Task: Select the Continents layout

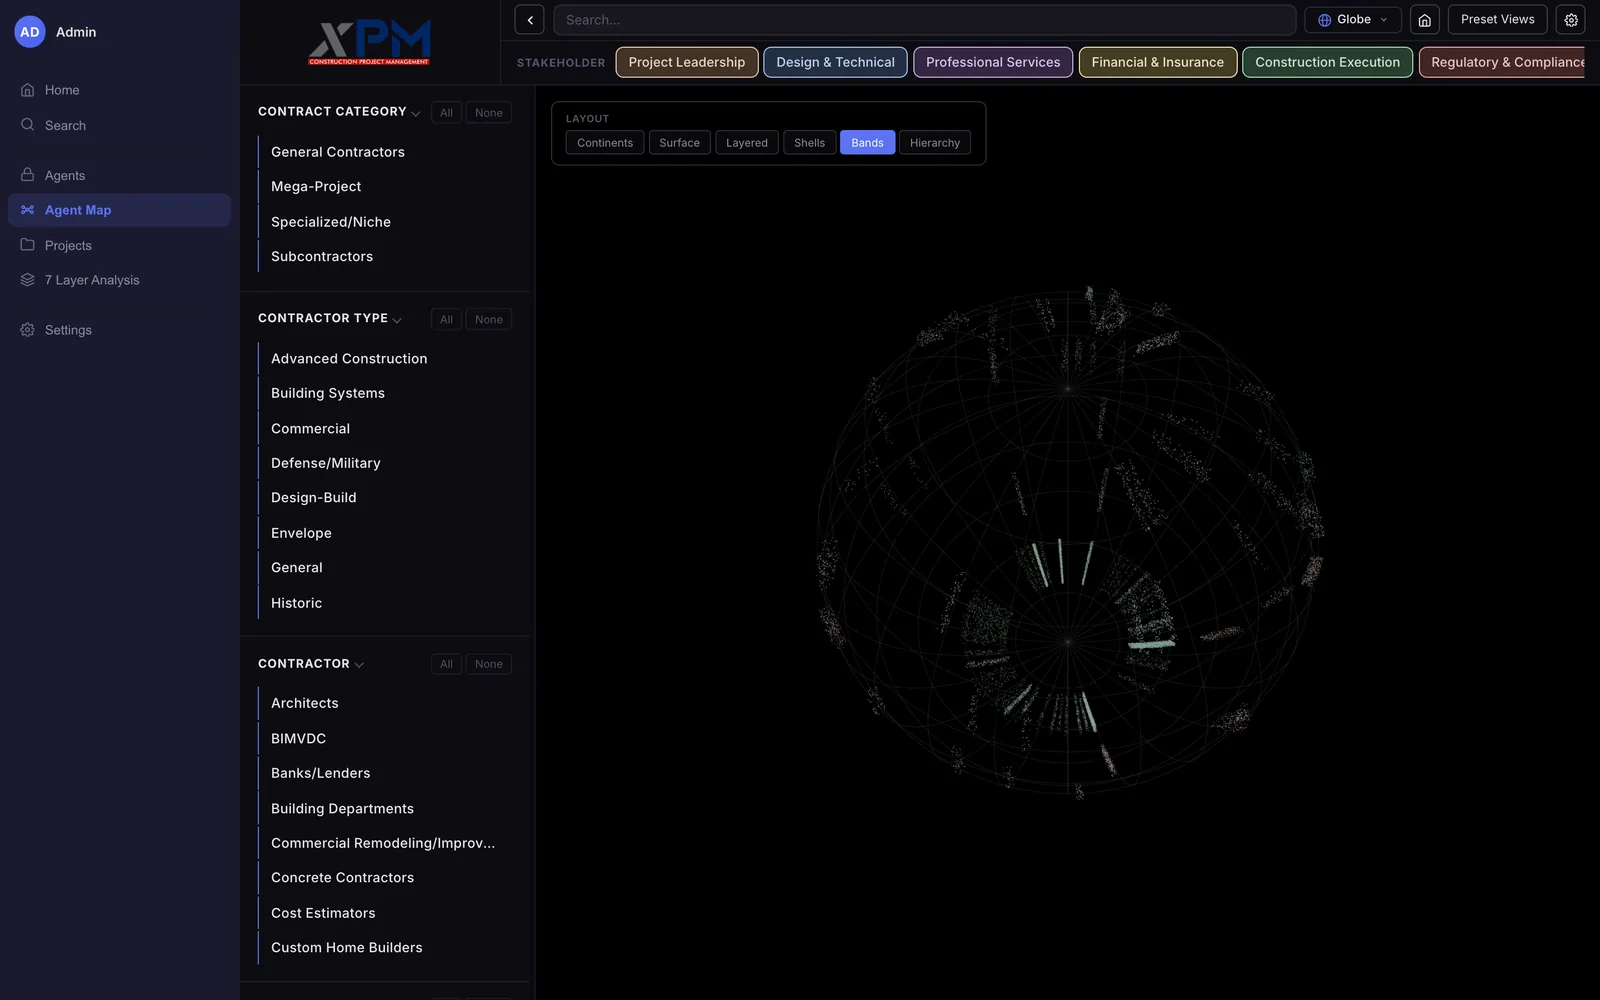Action: click(604, 143)
